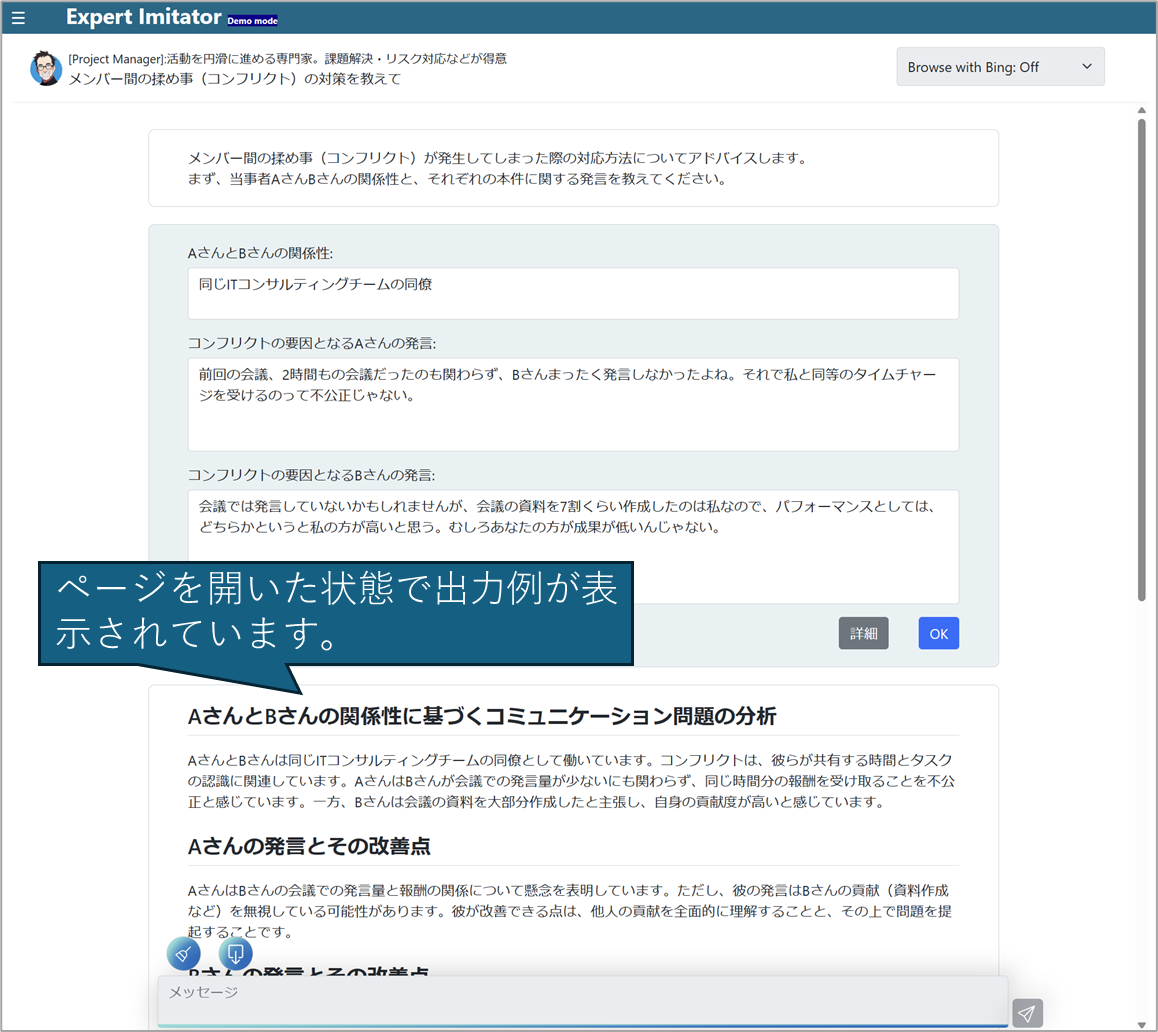1158x1032 pixels.
Task: Click the scrollbar up arrow
Action: [1142, 110]
